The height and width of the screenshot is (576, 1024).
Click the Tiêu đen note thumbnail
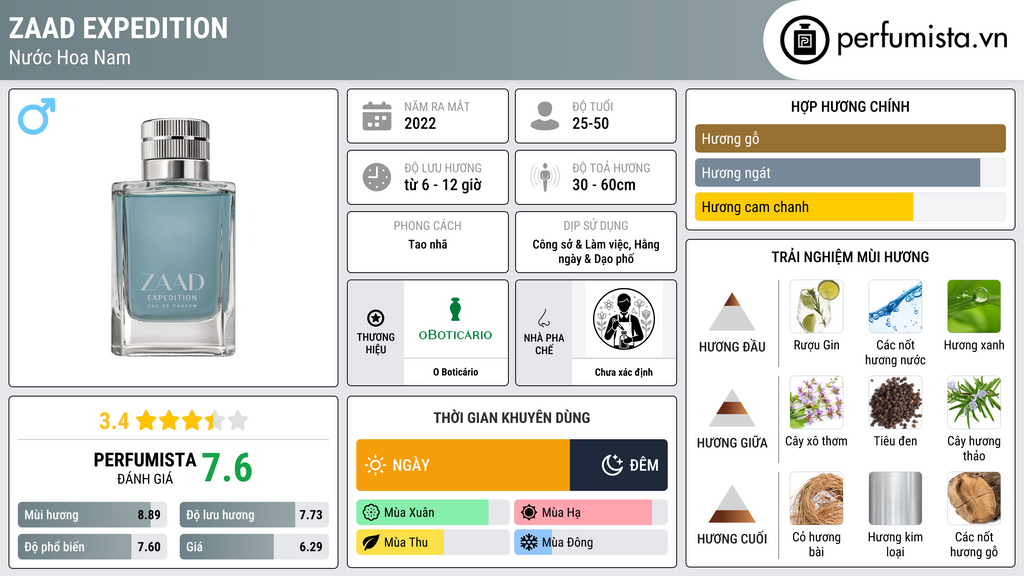[x=895, y=402]
